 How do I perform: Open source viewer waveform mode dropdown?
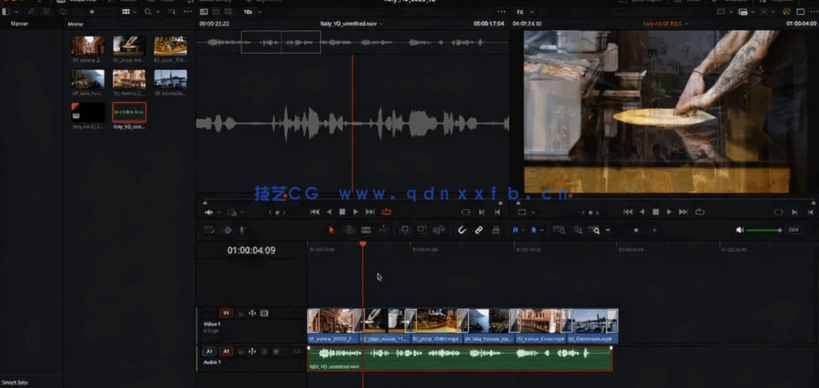coord(219,213)
